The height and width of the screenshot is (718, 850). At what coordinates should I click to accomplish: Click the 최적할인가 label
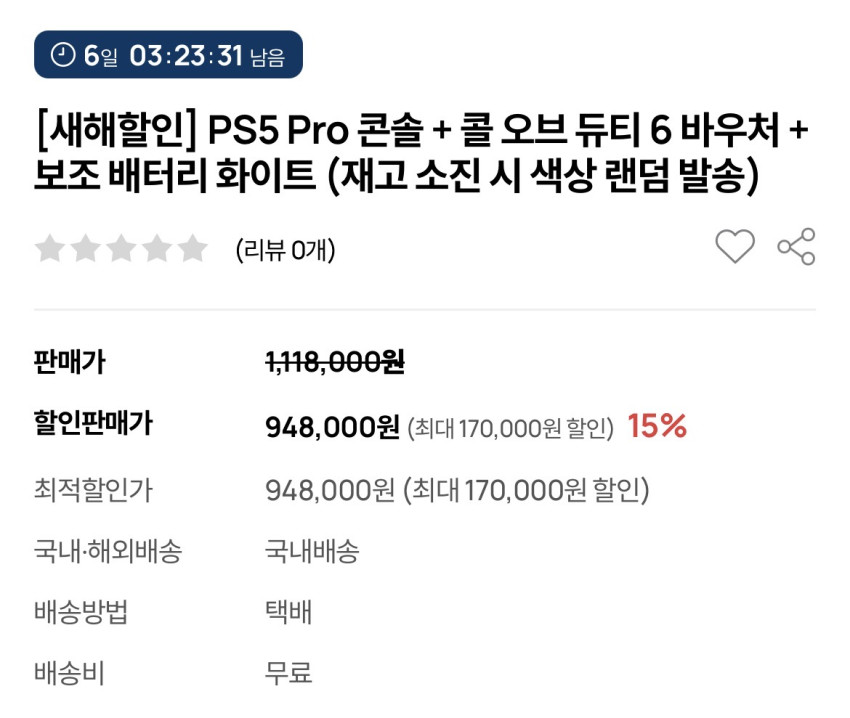93,490
